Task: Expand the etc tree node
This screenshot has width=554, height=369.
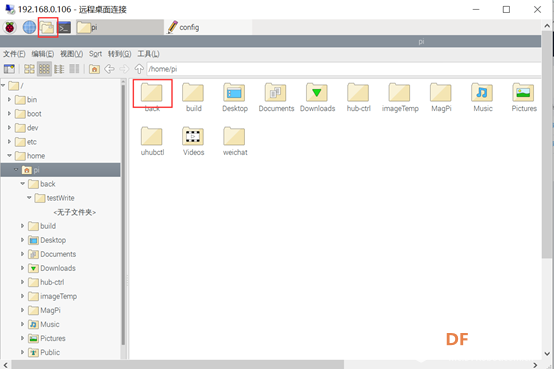Action: pos(10,142)
